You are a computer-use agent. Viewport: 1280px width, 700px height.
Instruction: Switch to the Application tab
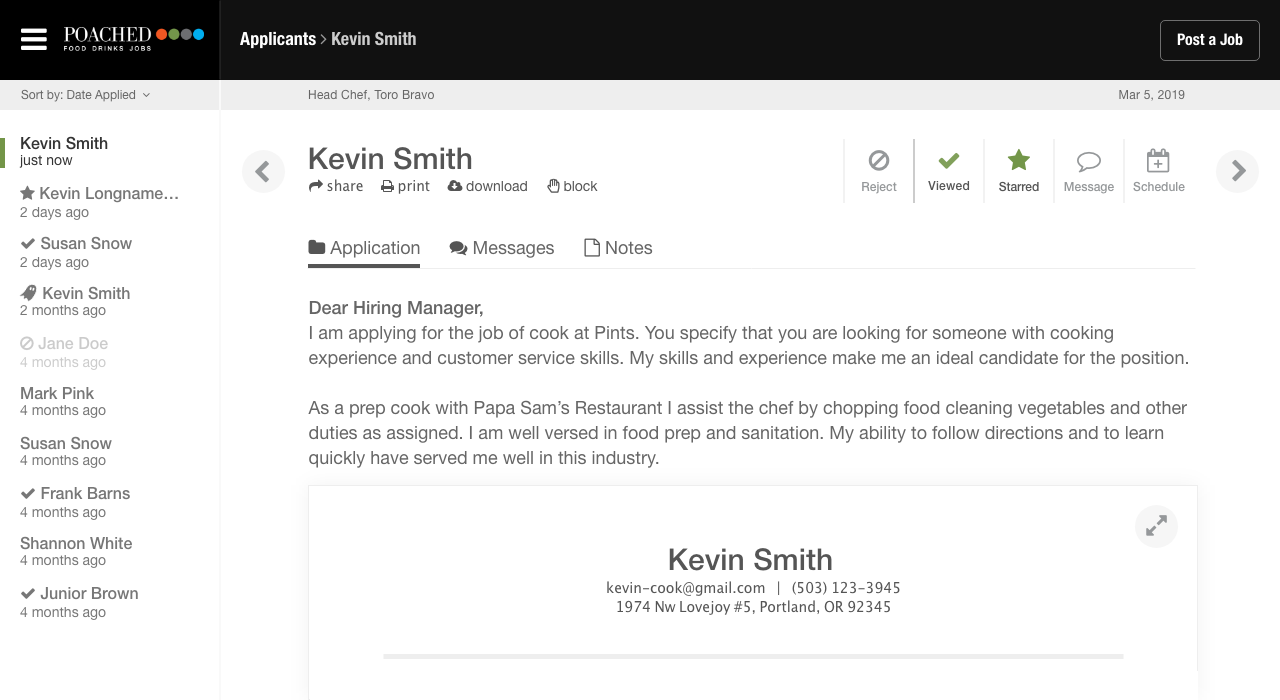click(x=364, y=248)
